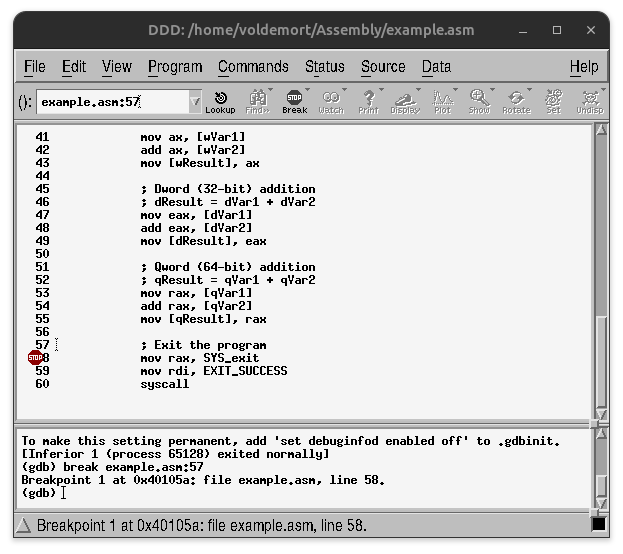Maximize the DDD window
The height and width of the screenshot is (554, 623).
557,30
